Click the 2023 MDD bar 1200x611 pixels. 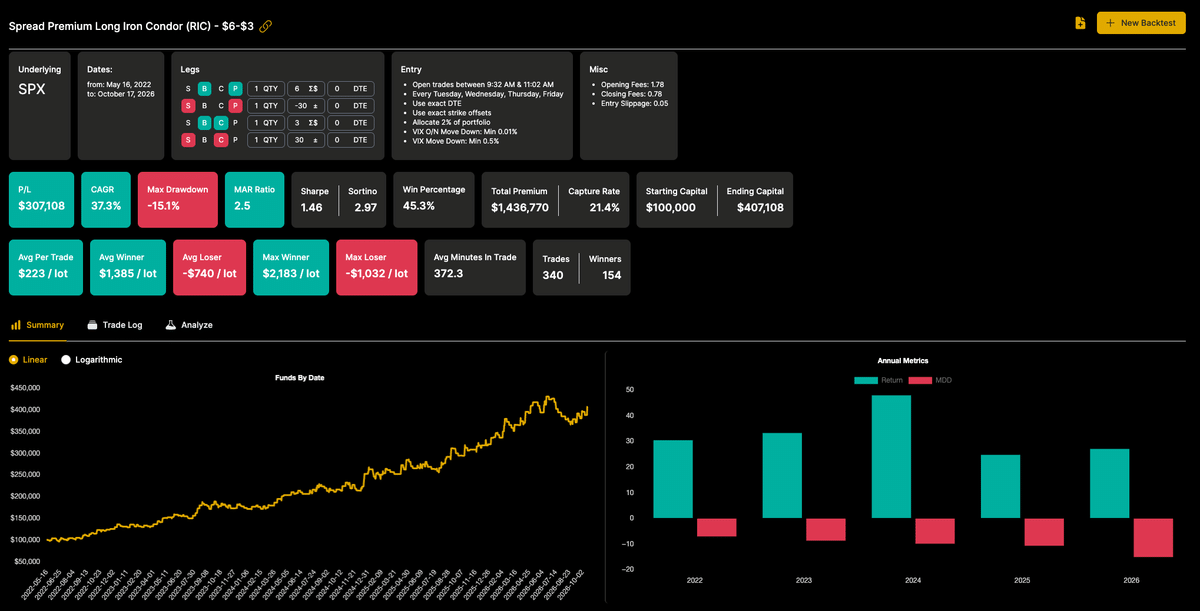click(826, 529)
